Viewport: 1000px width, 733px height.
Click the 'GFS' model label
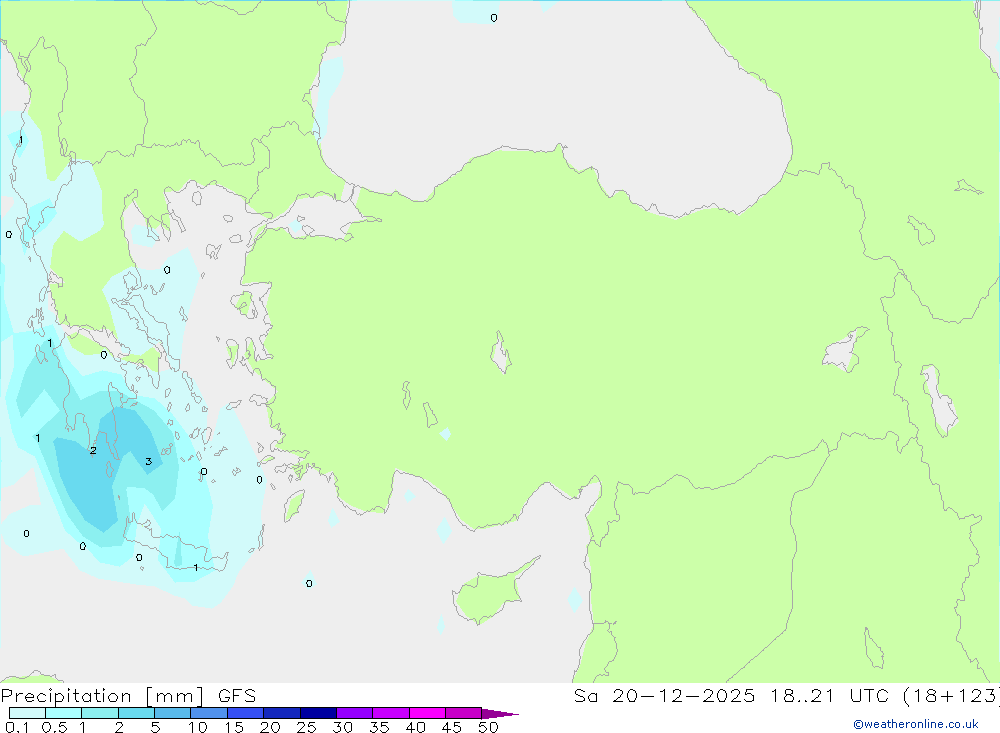coord(237,696)
